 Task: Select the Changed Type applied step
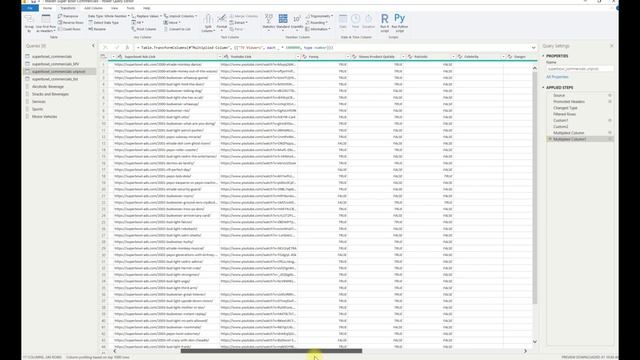[x=565, y=108]
